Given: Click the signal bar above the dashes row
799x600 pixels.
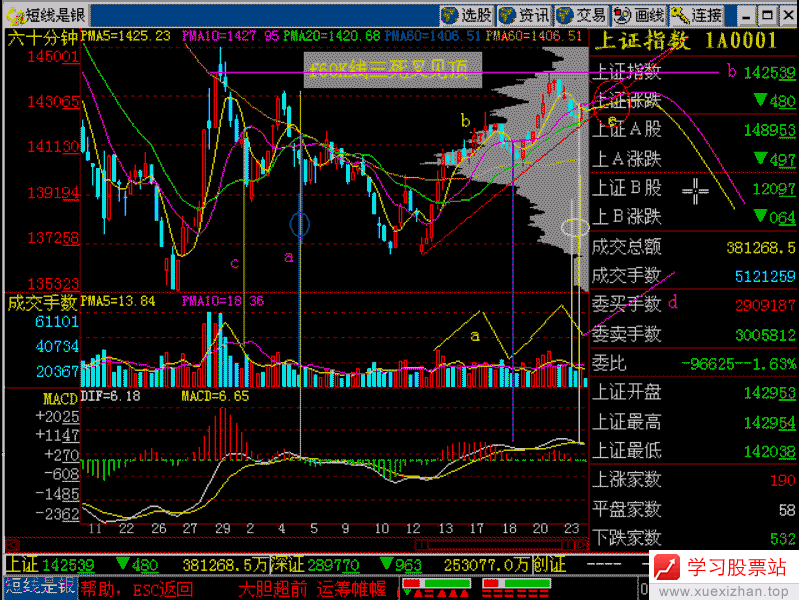Looking at the screenshot, I should tap(516, 583).
